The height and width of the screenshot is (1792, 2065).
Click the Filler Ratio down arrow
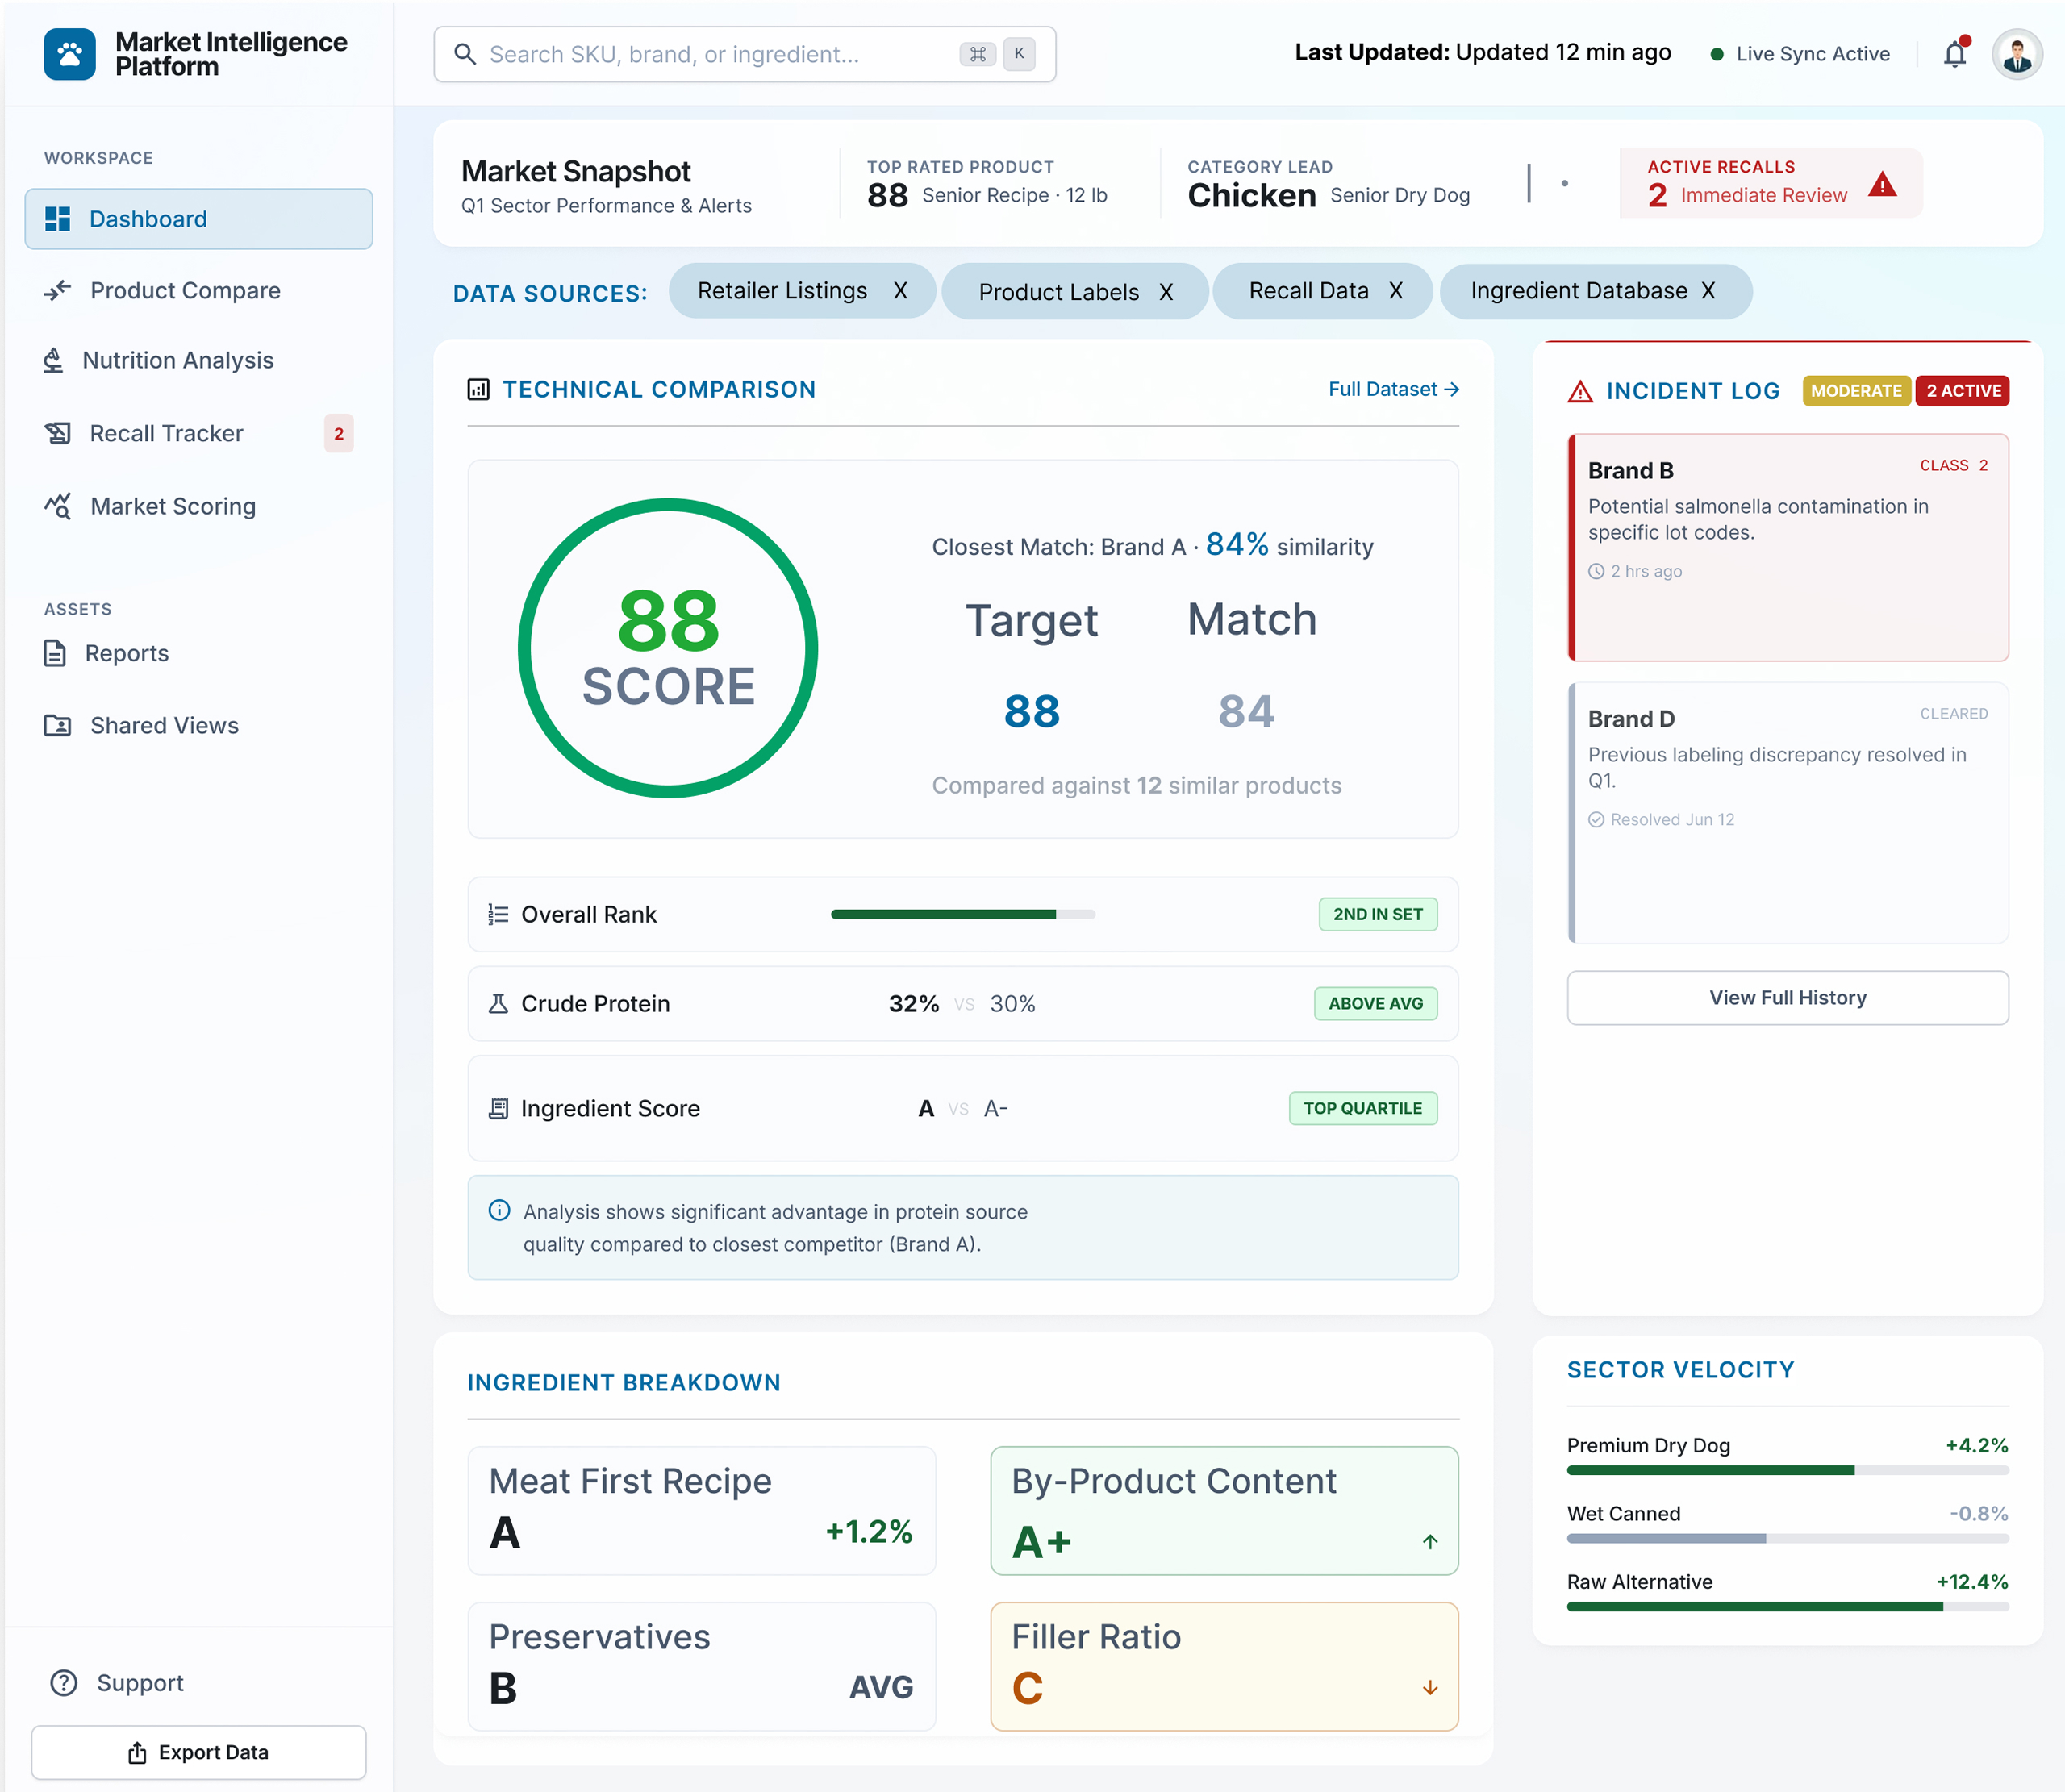pos(1430,1687)
